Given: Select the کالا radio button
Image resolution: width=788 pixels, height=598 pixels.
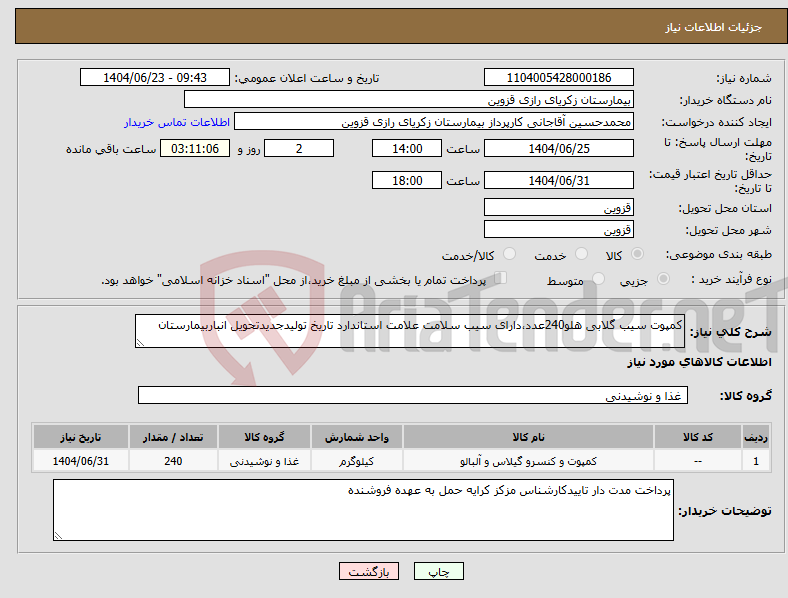Looking at the screenshot, I should coord(637,254).
